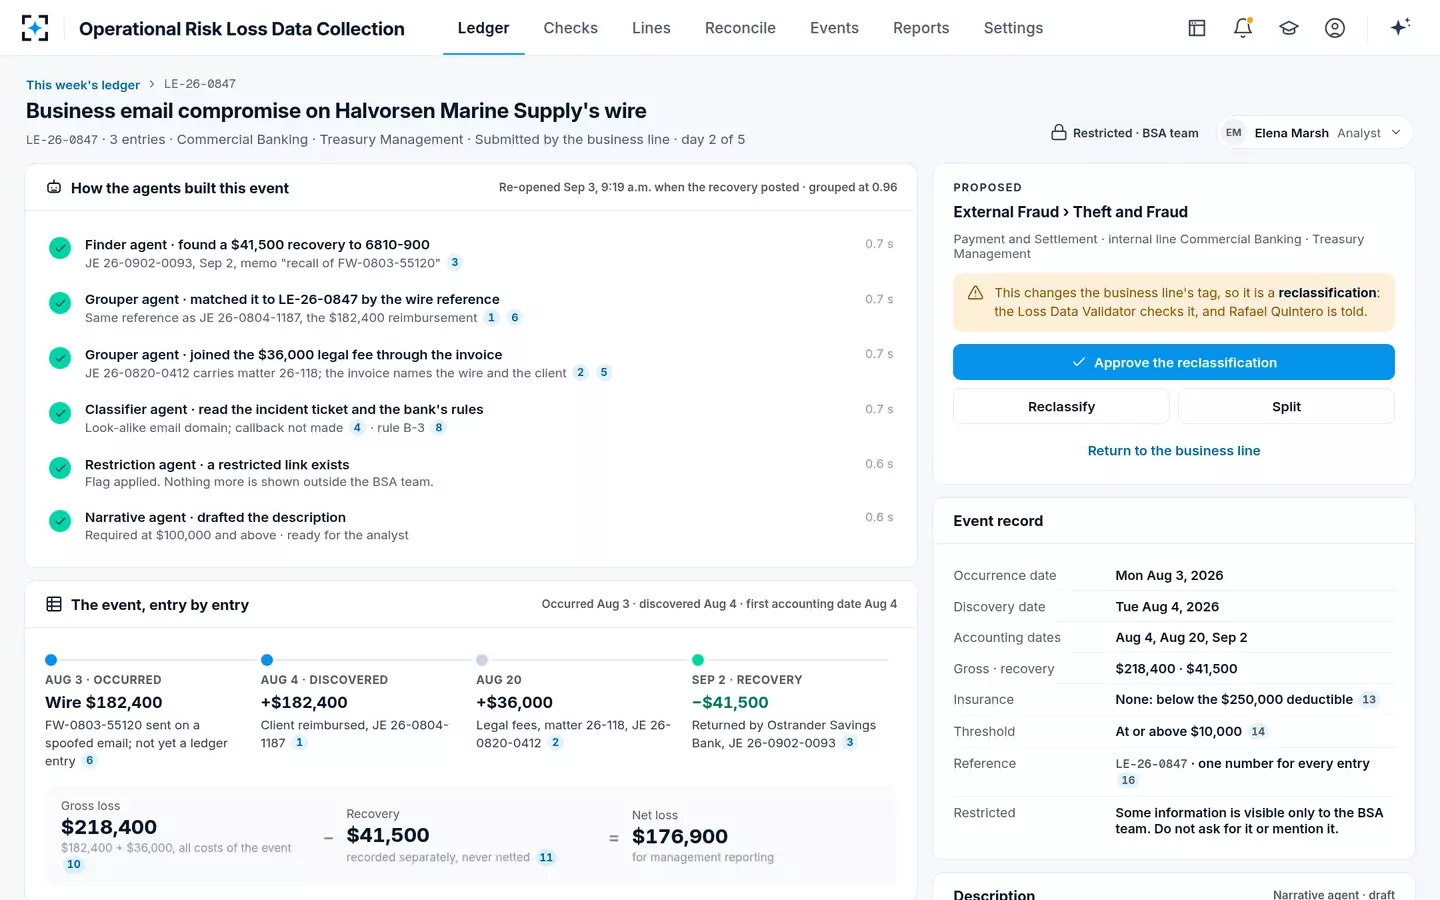Open the Events tab
Screen dimensions: 1440x900
pos(834,28)
